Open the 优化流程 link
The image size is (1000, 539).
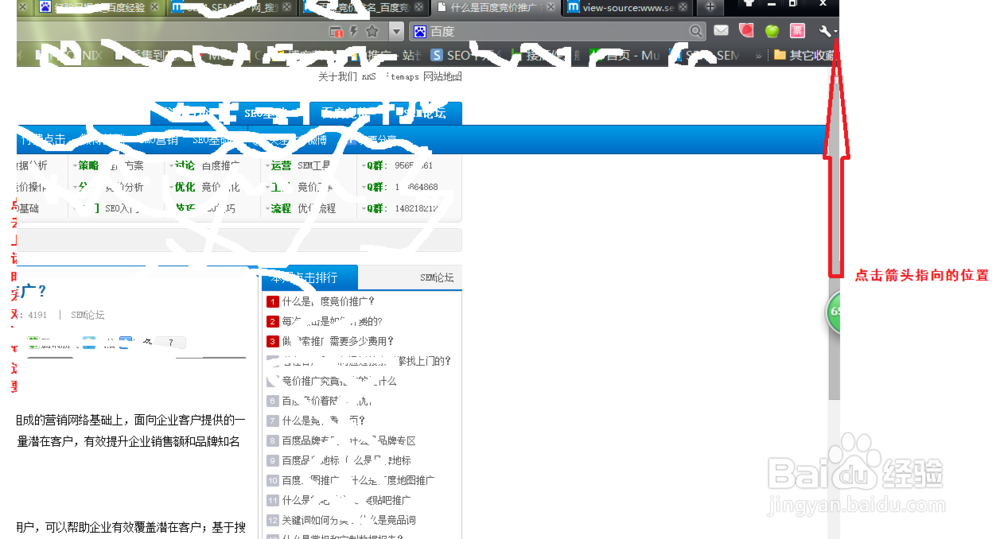click(316, 208)
